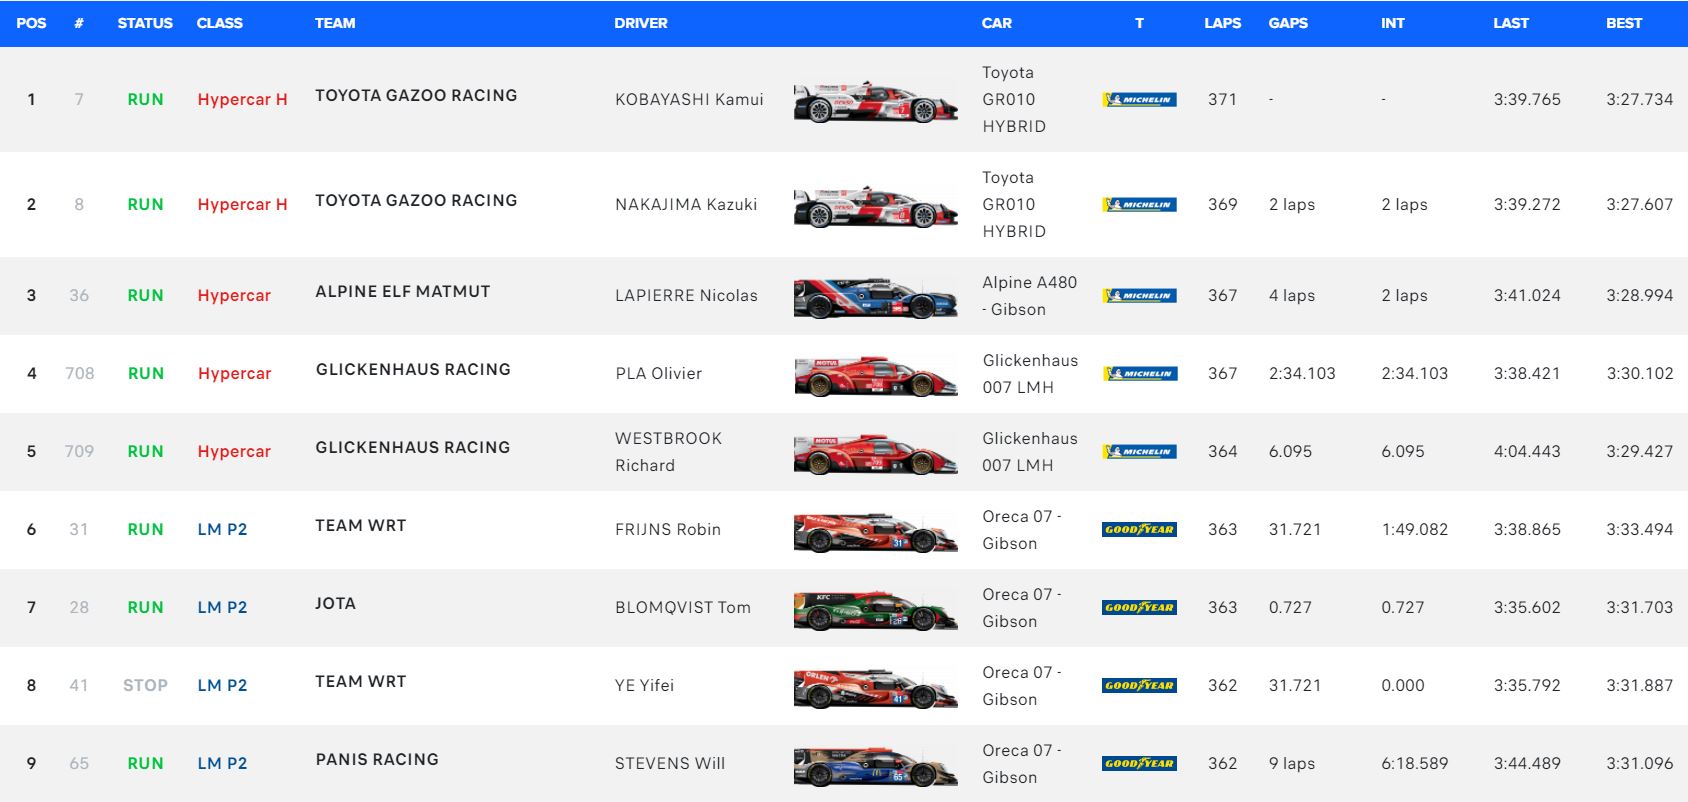Click car number 708
The image size is (1688, 802).
[x=79, y=374]
